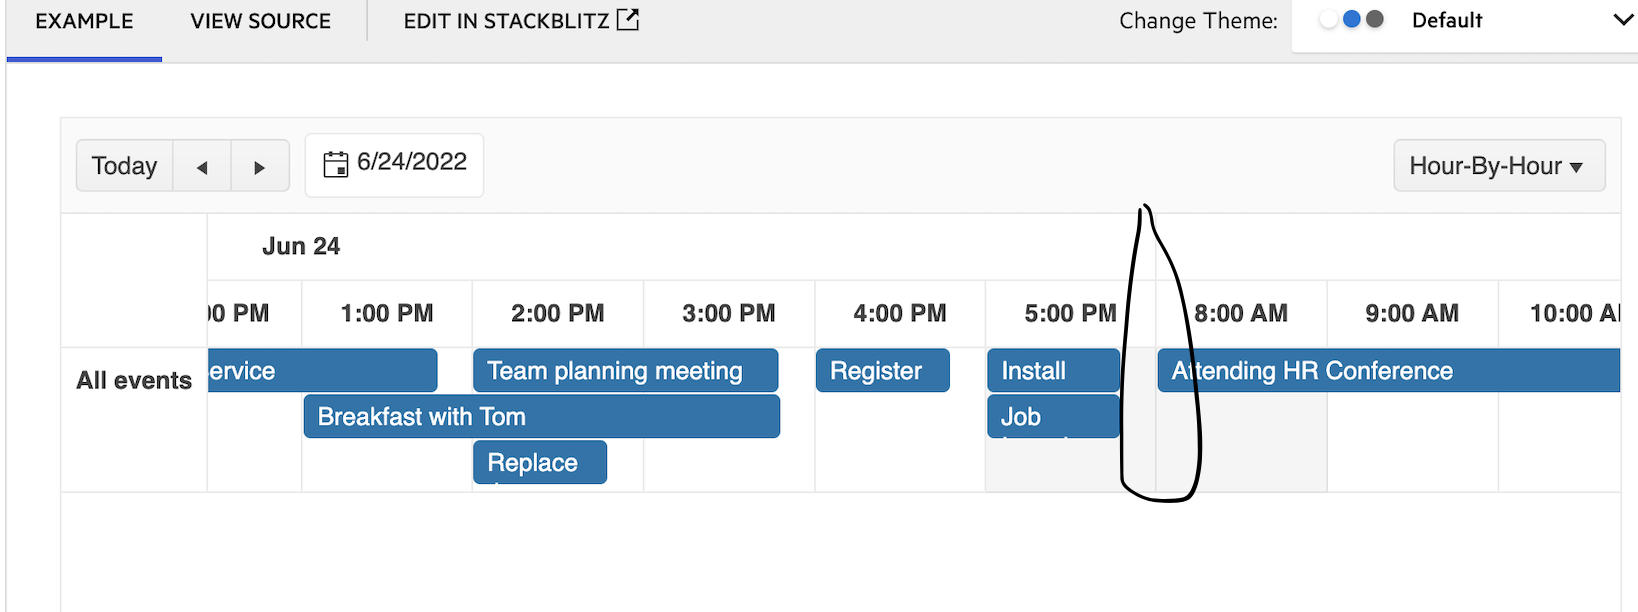The height and width of the screenshot is (612, 1638).
Task: Click the 6/24/2022 date text
Action: (412, 162)
